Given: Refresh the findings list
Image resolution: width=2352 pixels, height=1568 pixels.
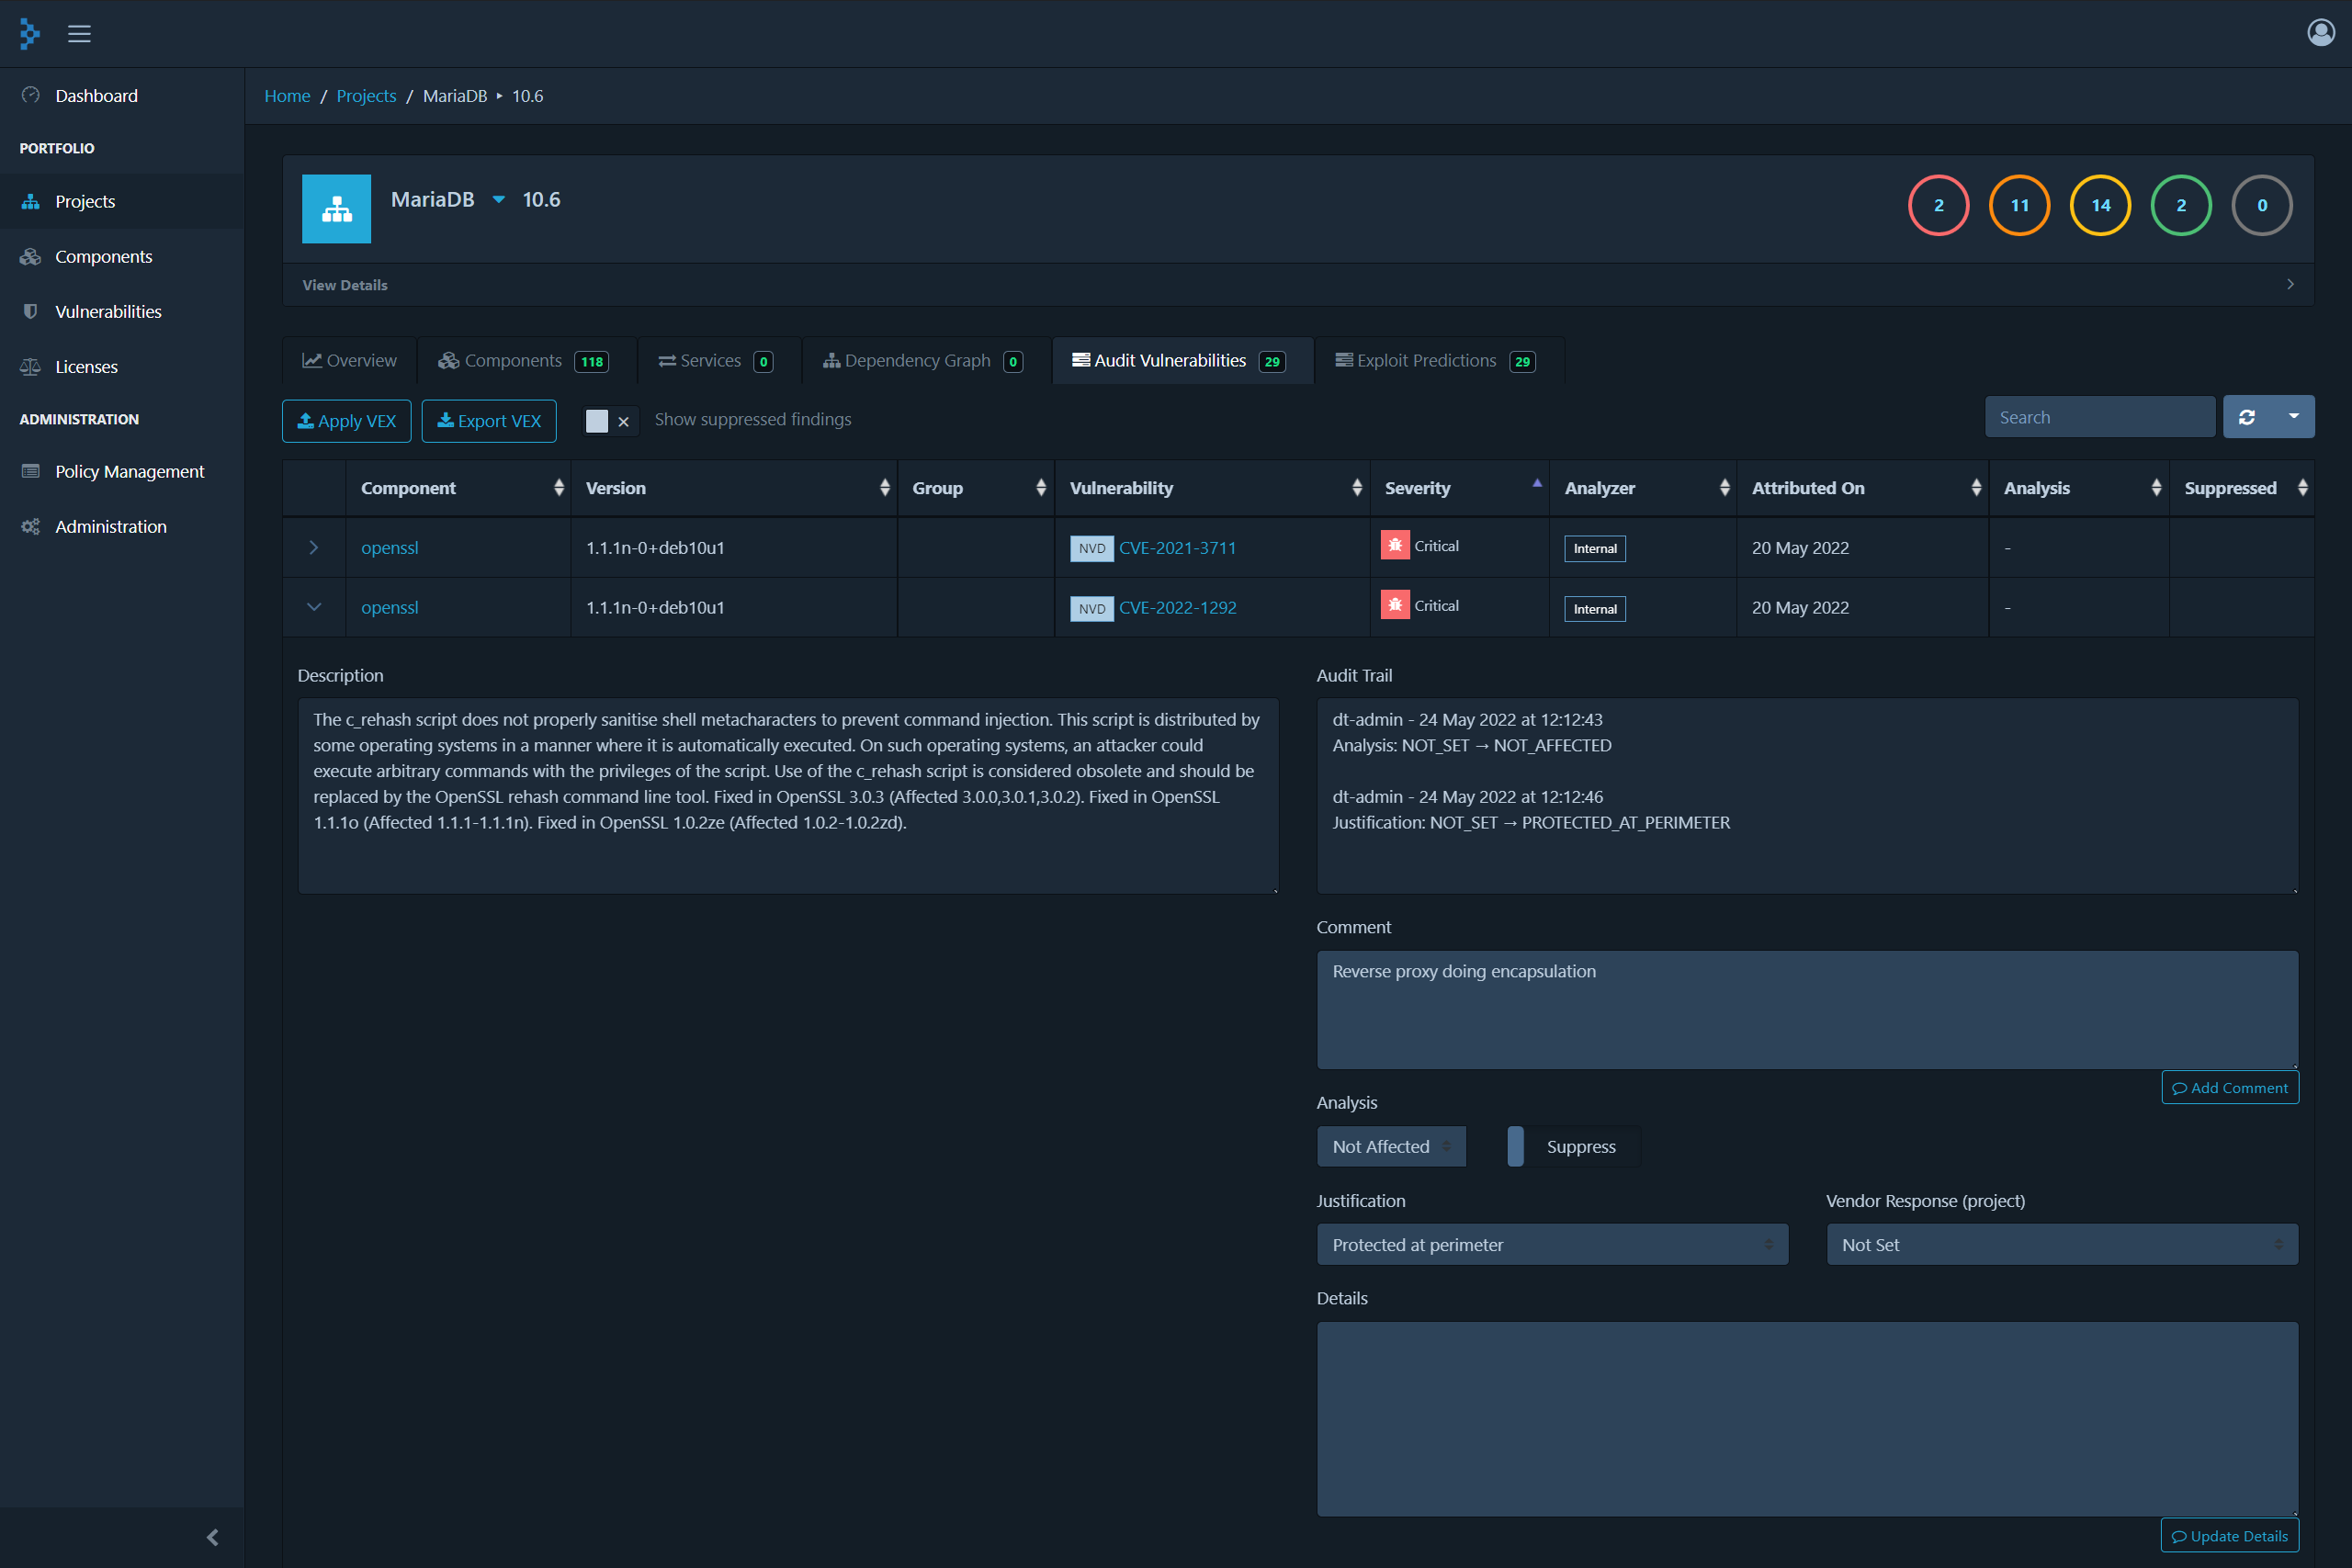Looking at the screenshot, I should pos(2247,416).
